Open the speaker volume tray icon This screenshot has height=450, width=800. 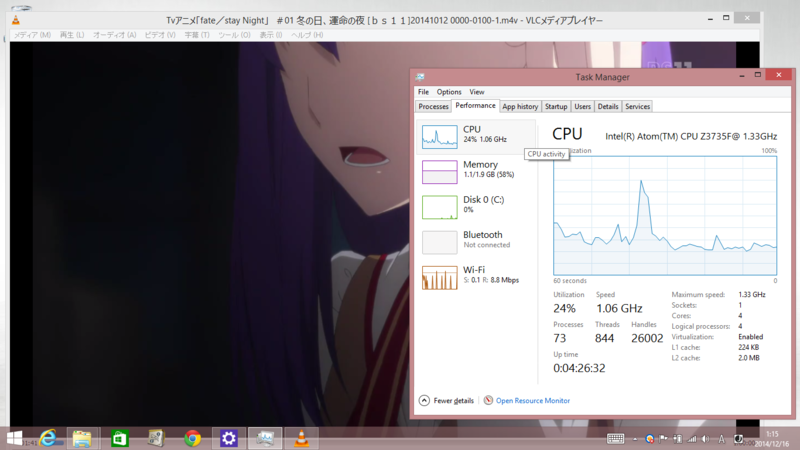[706, 439]
